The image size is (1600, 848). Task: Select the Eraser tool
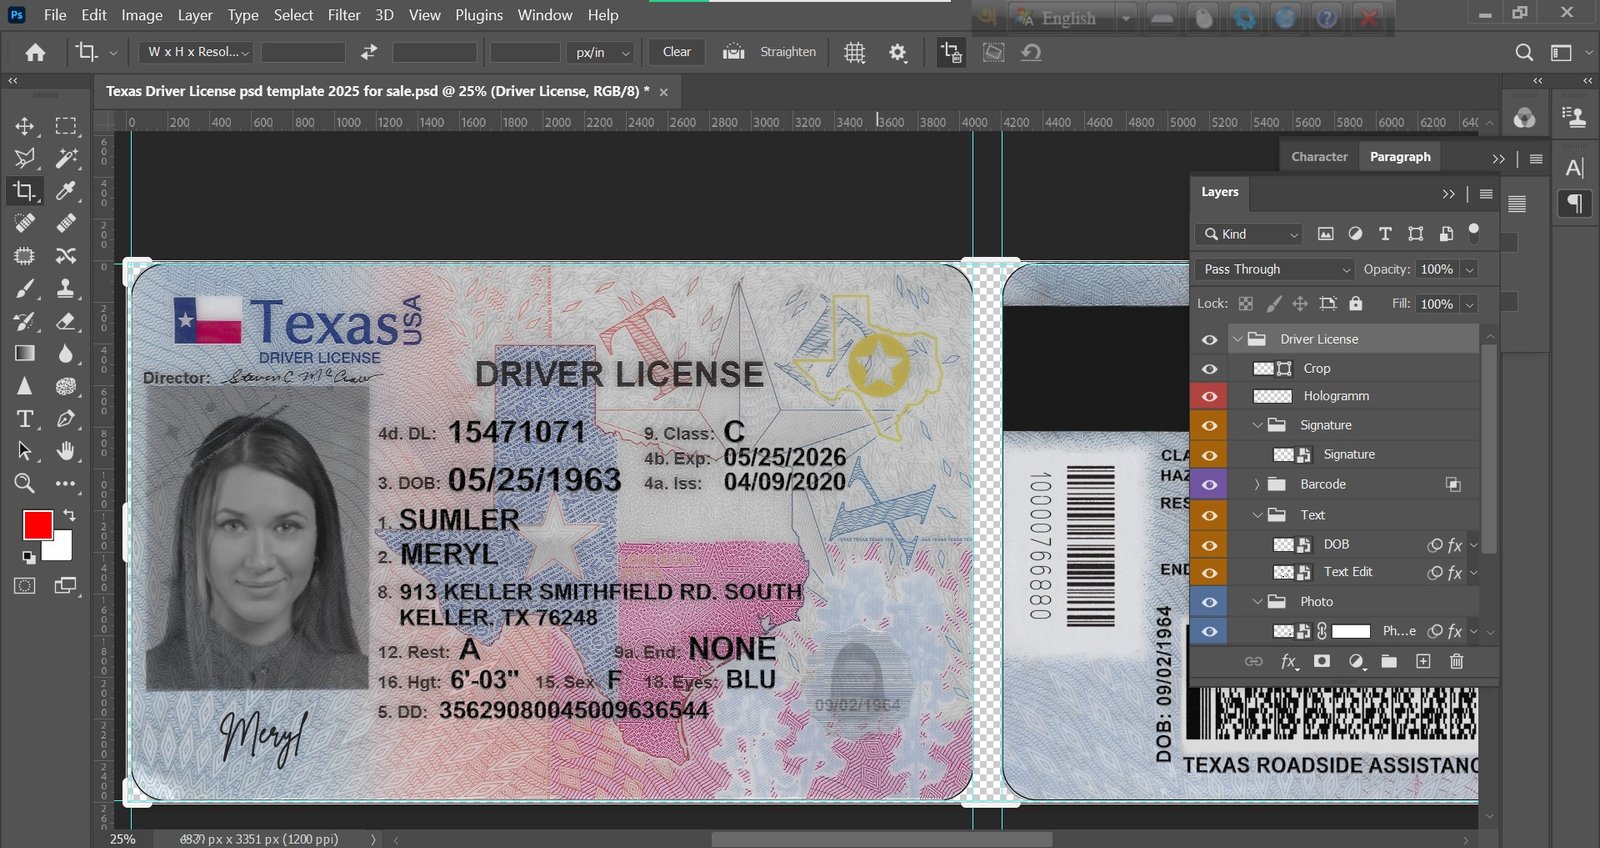(66, 321)
